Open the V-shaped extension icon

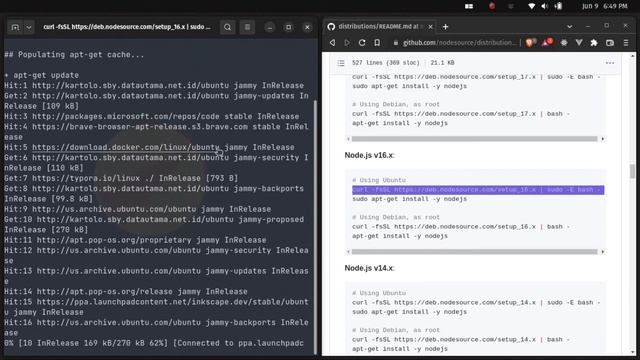579,42
